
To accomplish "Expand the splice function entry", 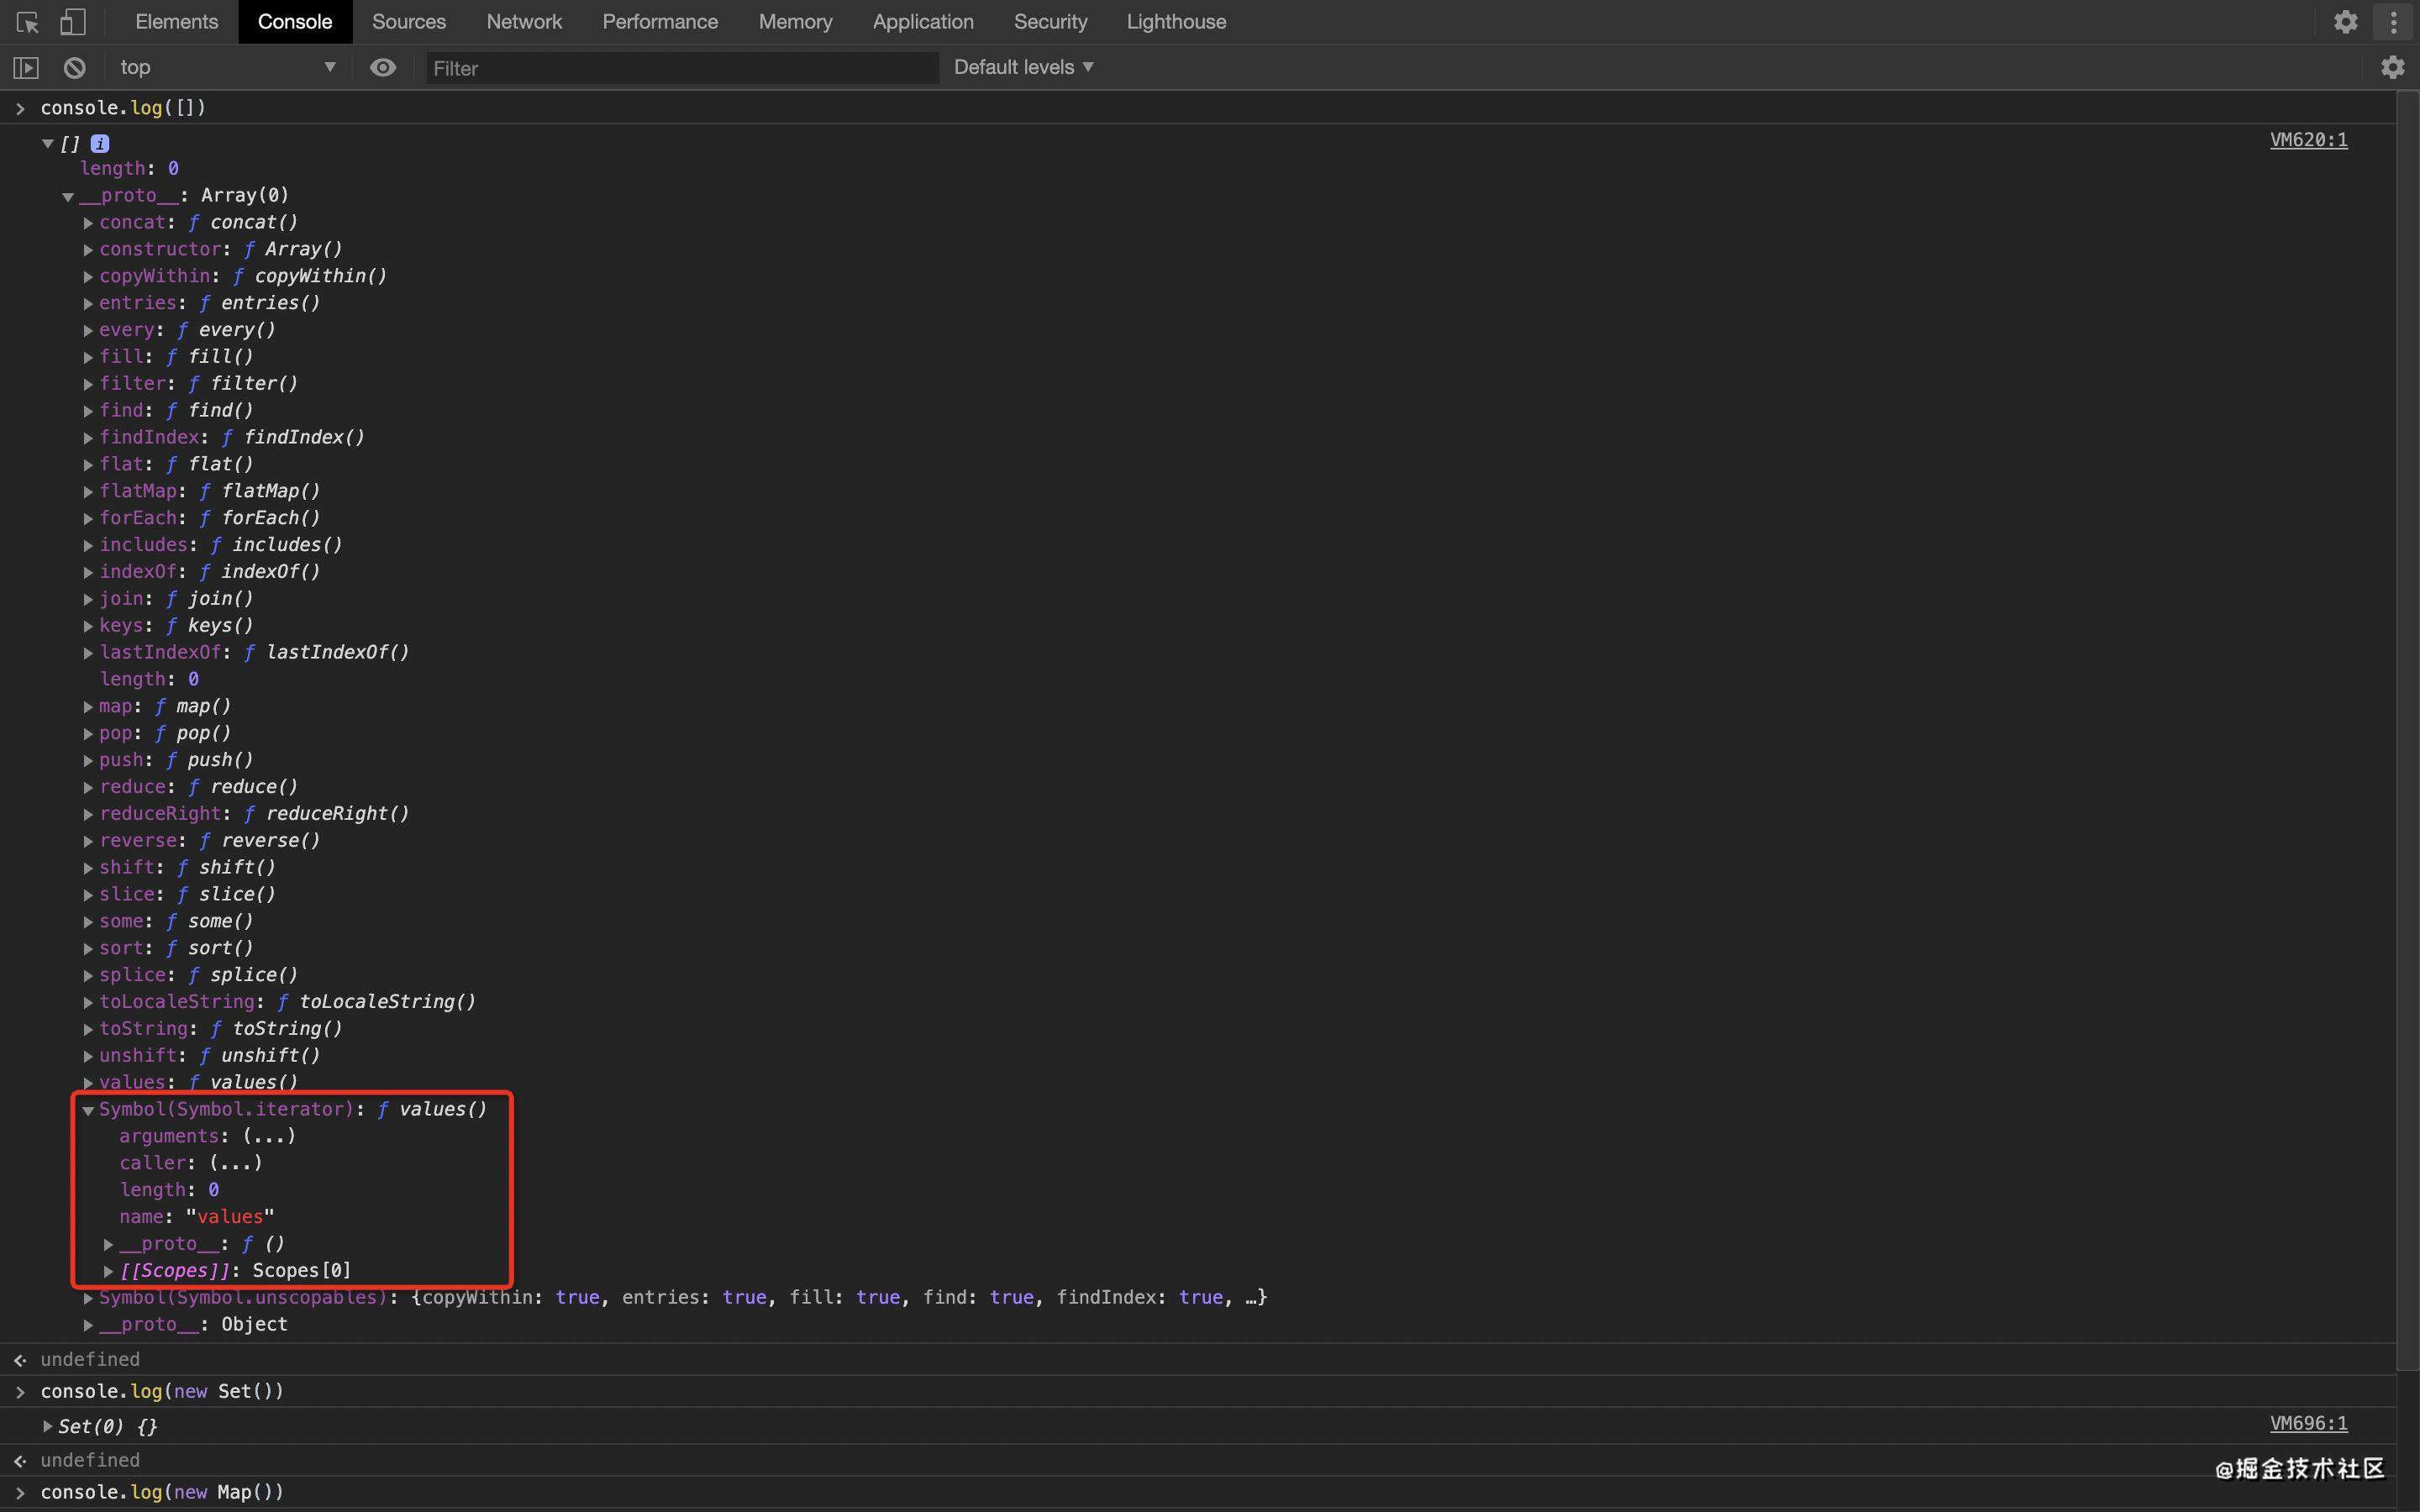I will click(88, 976).
